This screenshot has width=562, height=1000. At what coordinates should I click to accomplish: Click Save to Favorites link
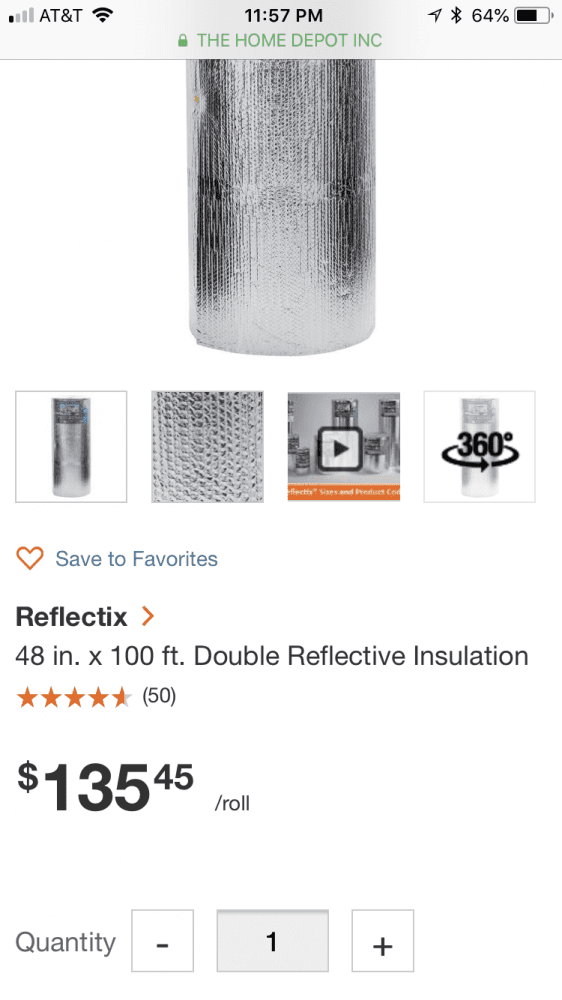click(137, 559)
